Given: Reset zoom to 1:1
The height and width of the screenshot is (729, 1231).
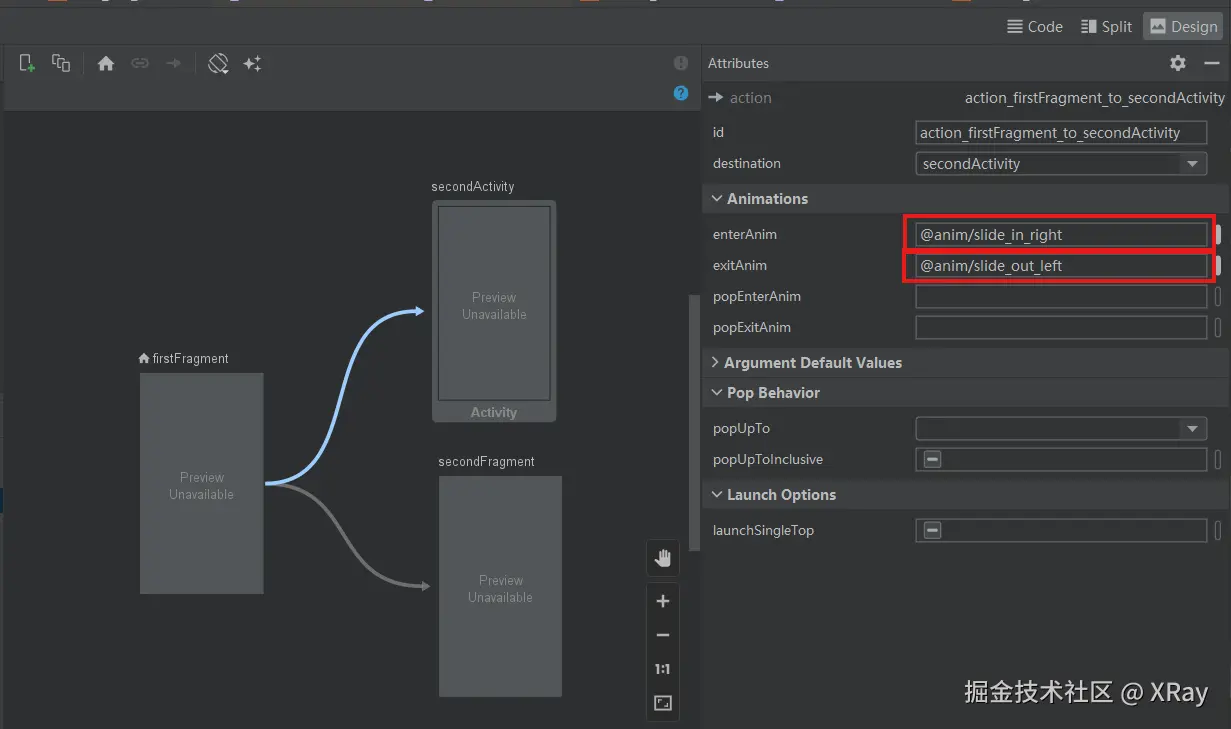Looking at the screenshot, I should [x=663, y=669].
